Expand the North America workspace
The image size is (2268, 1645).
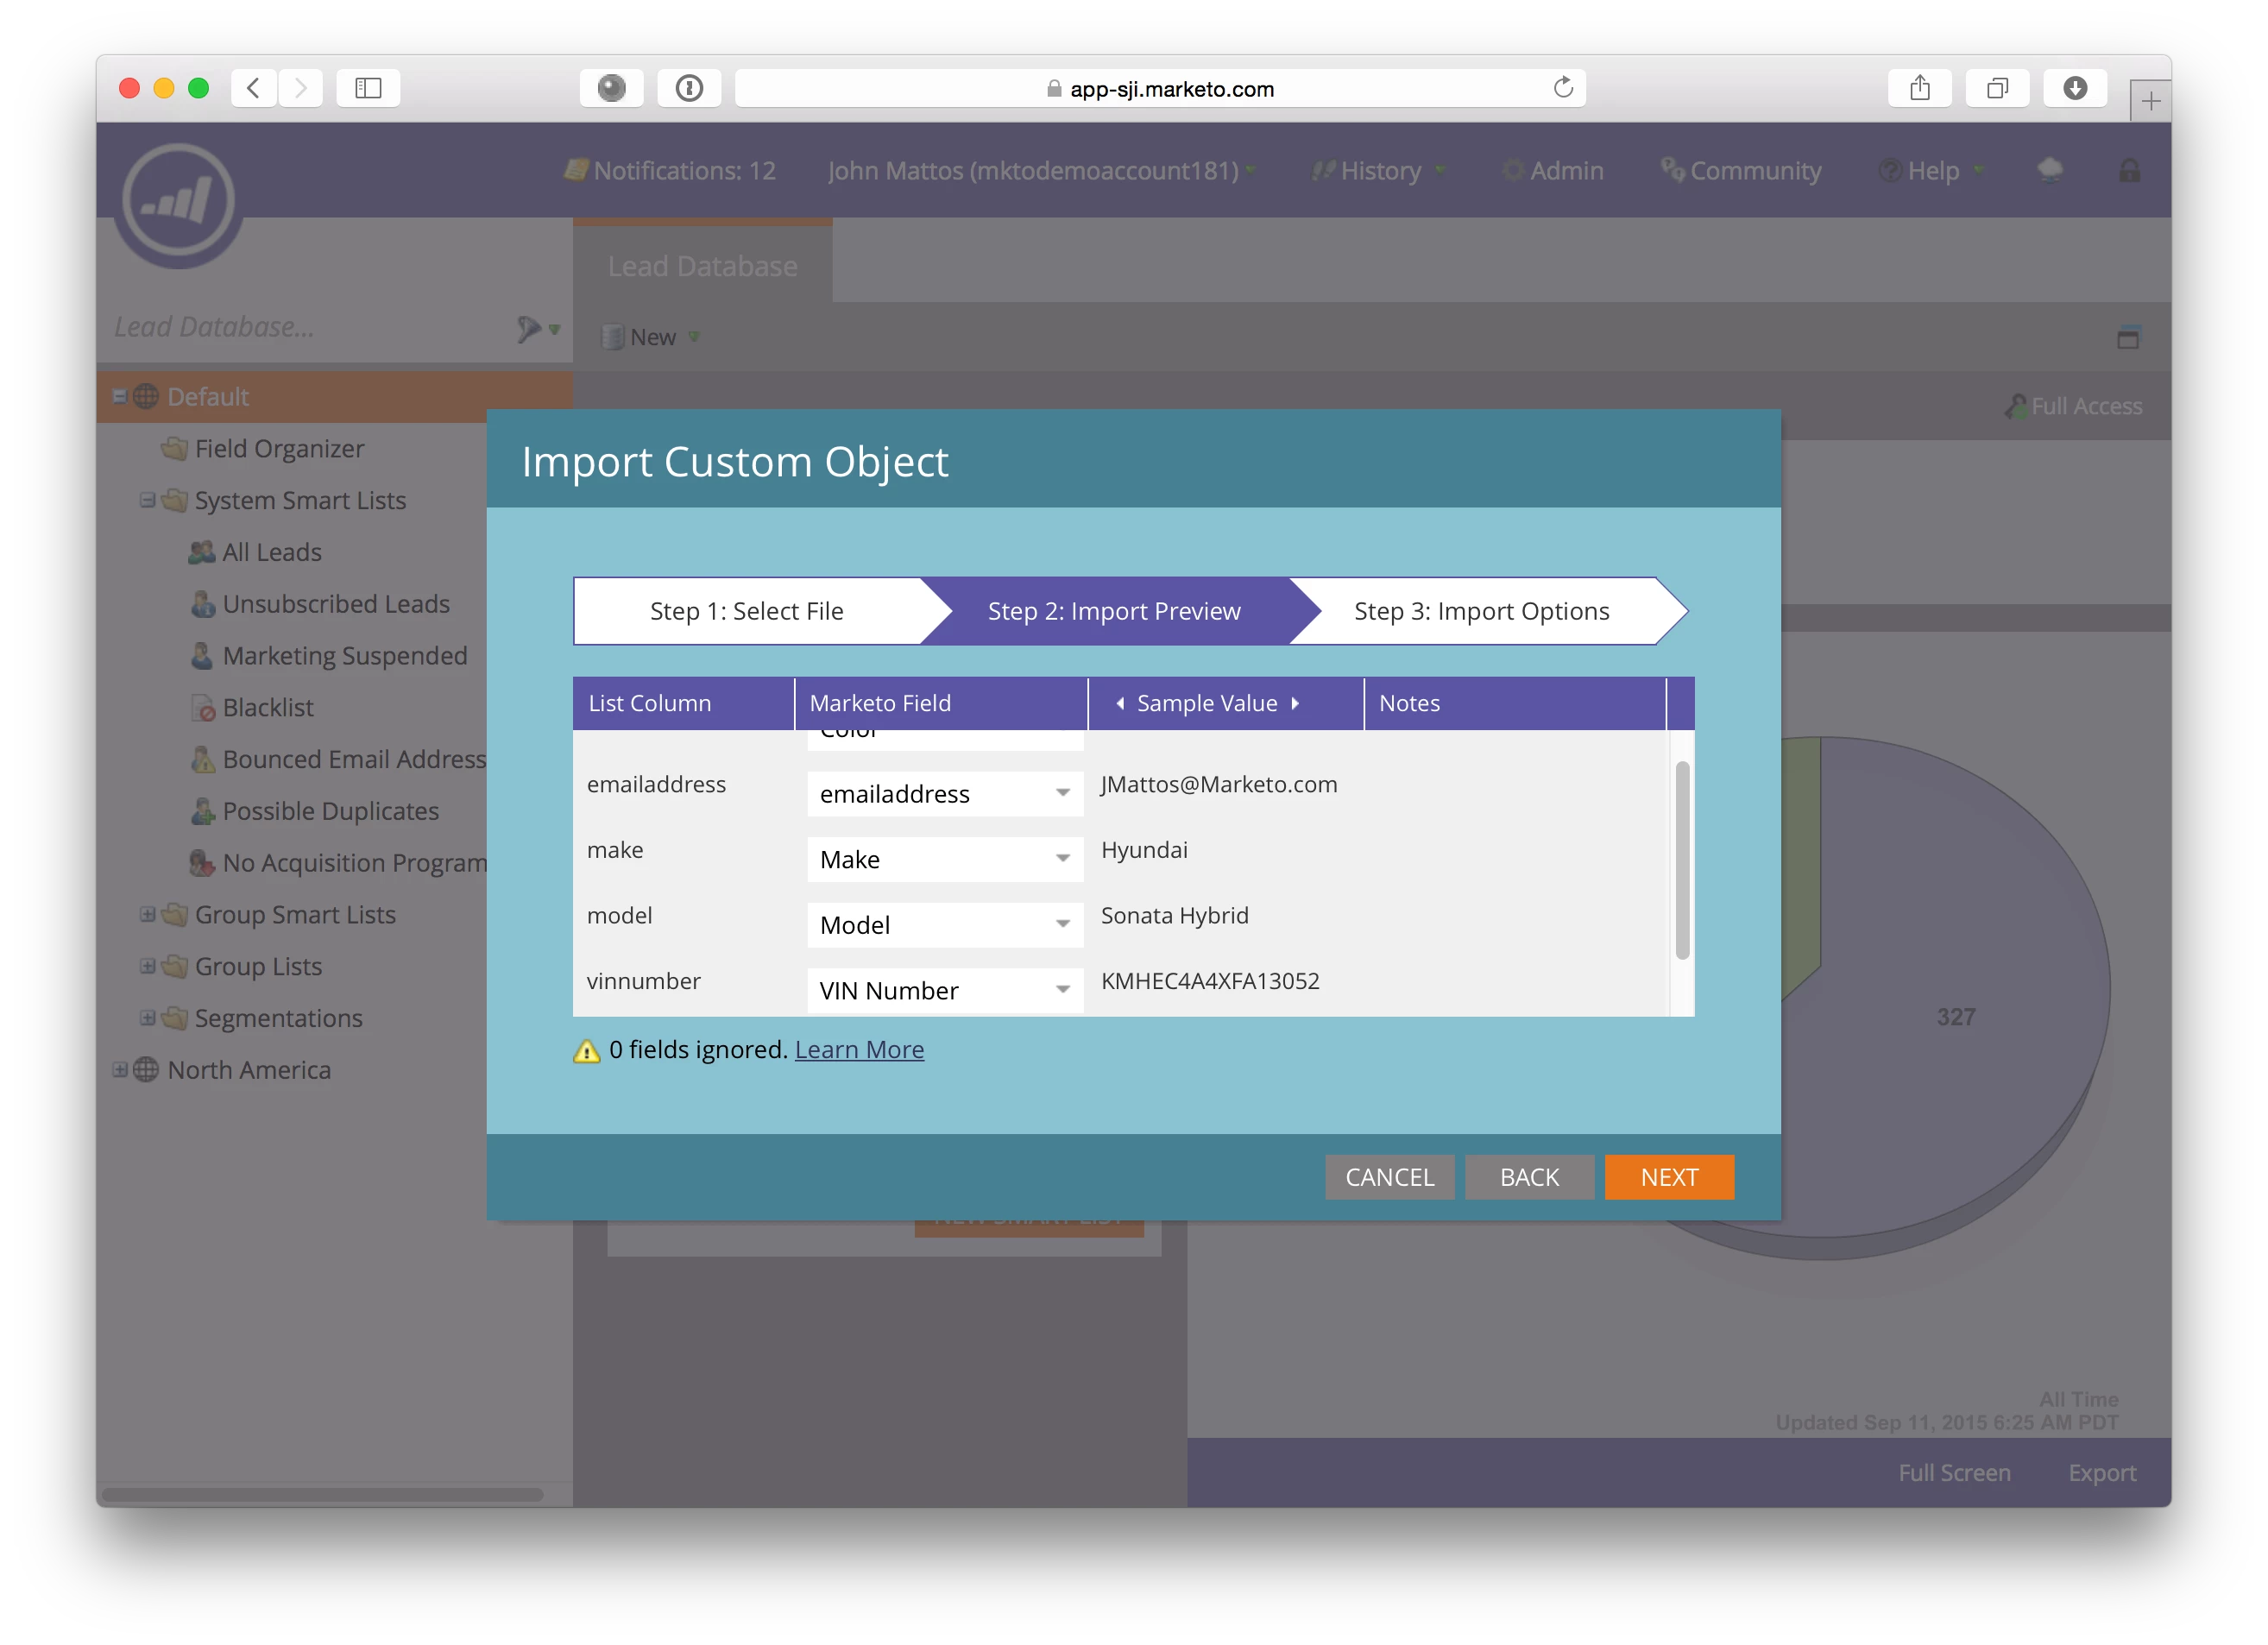pyautogui.click(x=120, y=1069)
